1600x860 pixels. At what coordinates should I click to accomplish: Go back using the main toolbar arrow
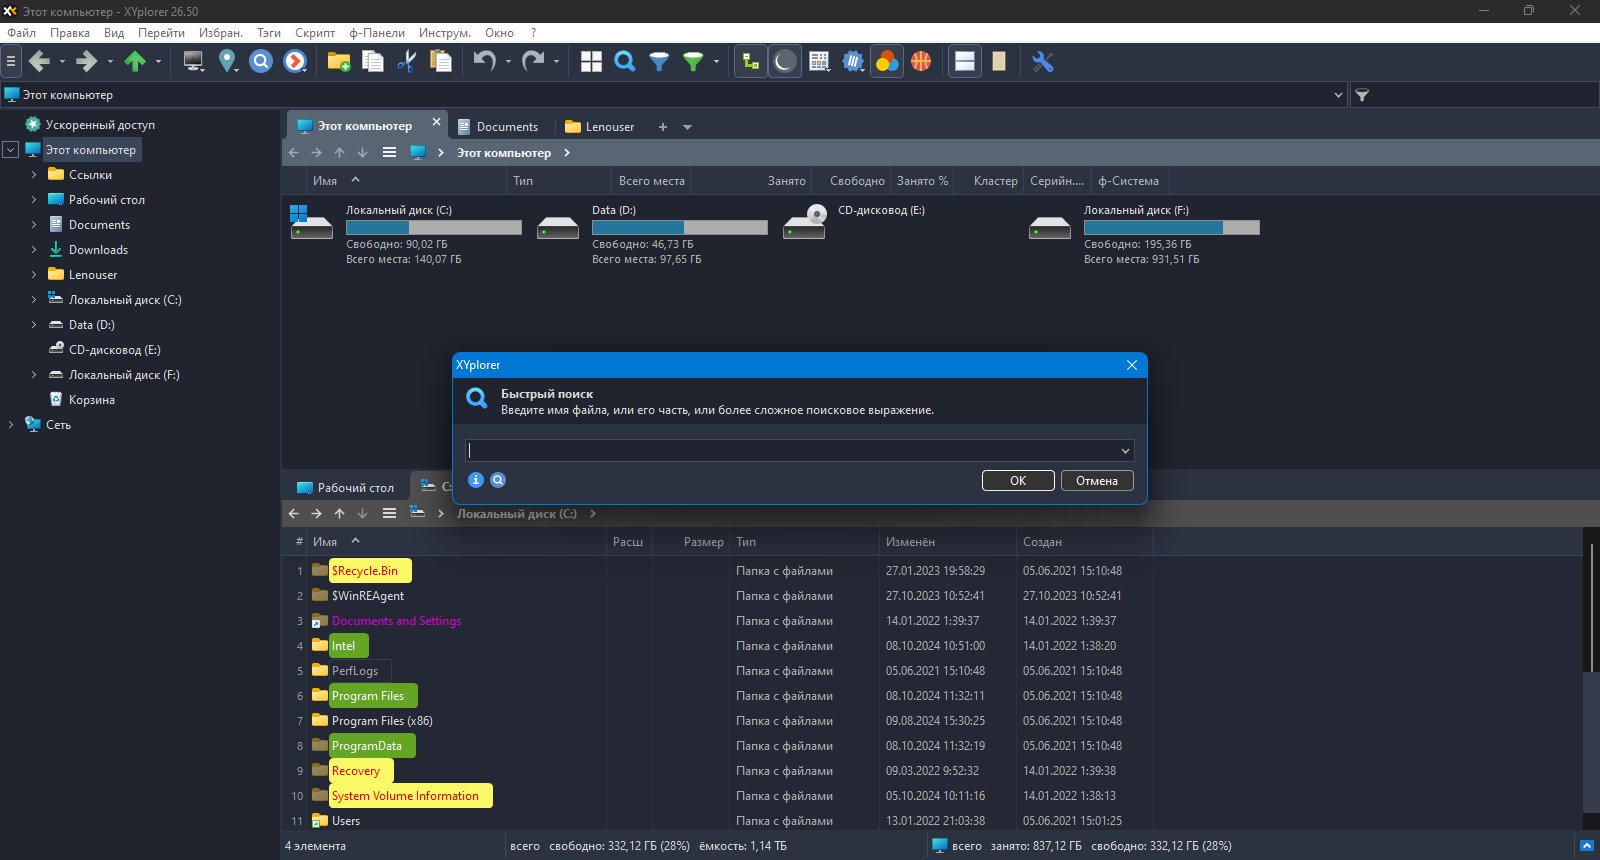(x=39, y=62)
